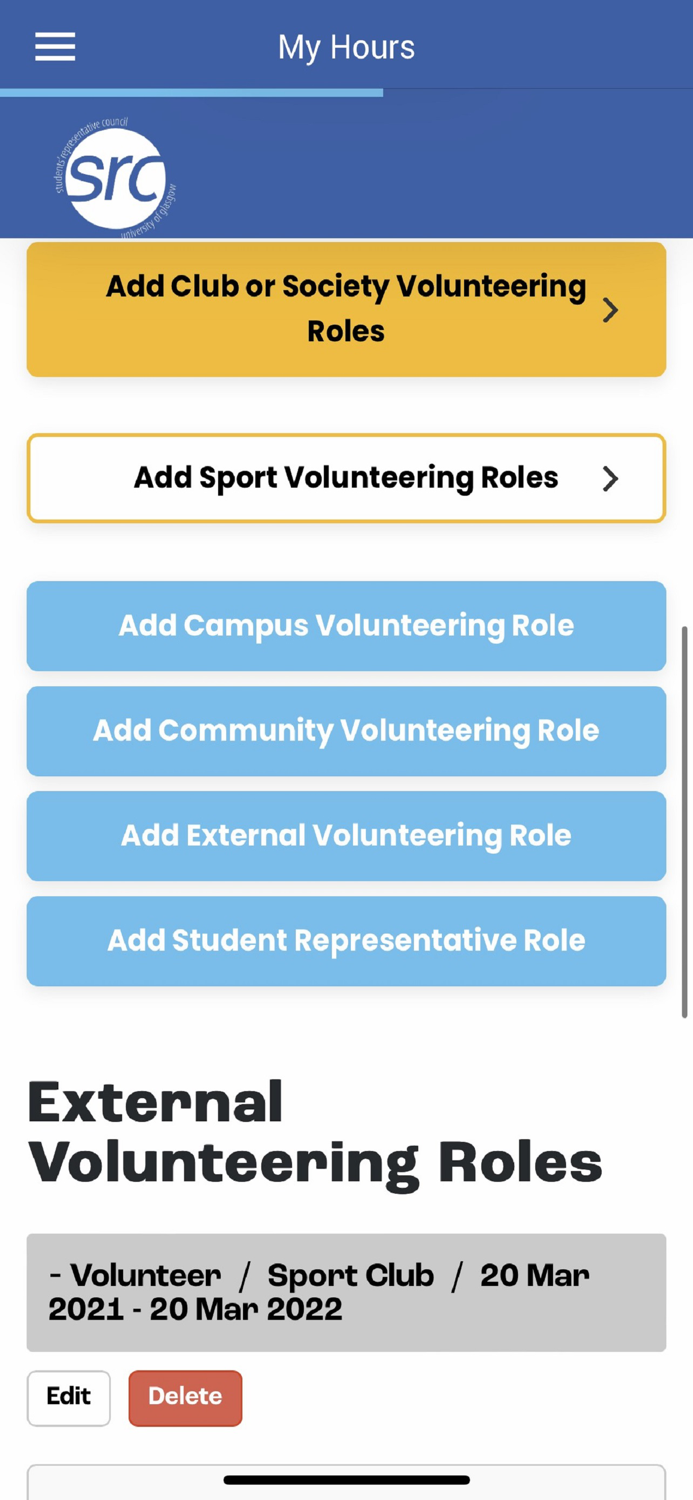Click the unfilled part of the loading bar
This screenshot has width=693, height=1500.
click(x=537, y=91)
